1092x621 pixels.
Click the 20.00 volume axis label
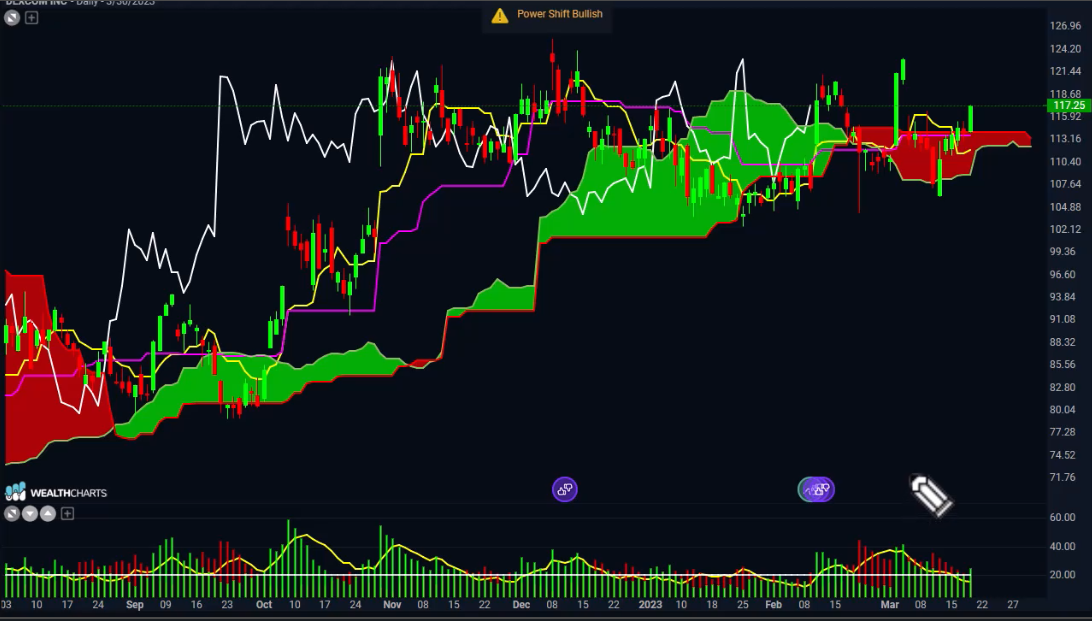(1062, 574)
